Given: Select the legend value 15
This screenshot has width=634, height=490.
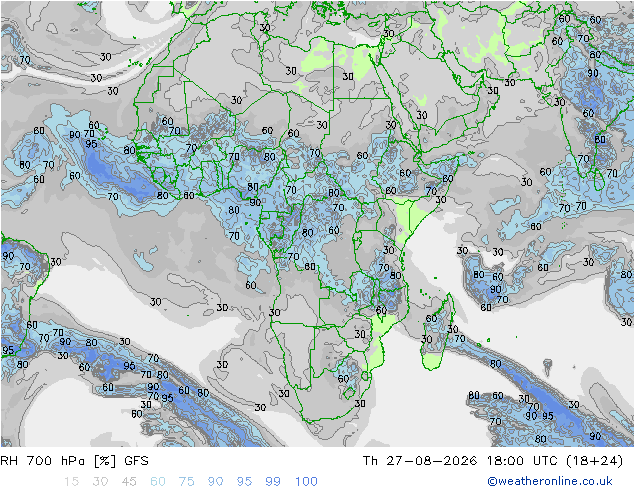Looking at the screenshot, I should pos(72,482).
